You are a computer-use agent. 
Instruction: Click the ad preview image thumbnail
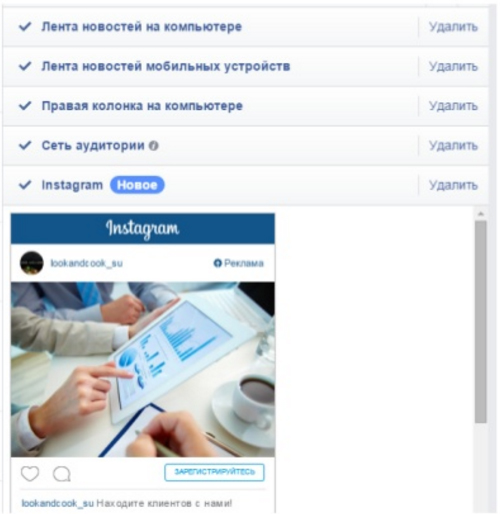(x=143, y=369)
